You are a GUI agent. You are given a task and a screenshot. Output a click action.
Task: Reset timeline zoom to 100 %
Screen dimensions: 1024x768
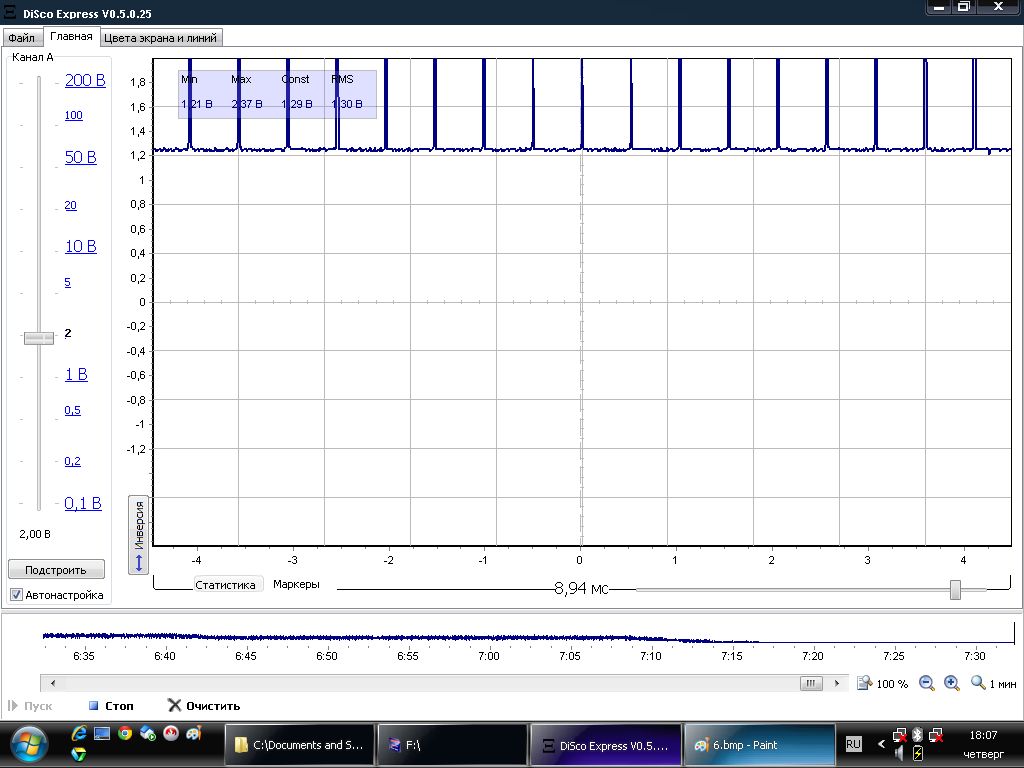pyautogui.click(x=882, y=684)
